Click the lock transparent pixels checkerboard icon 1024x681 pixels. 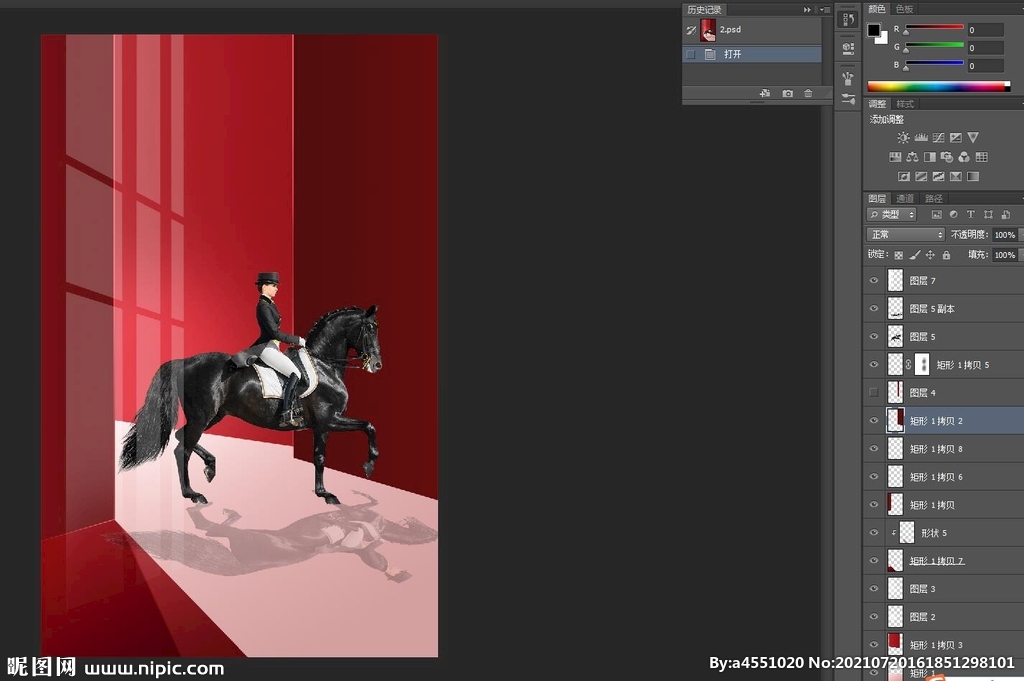tap(898, 255)
